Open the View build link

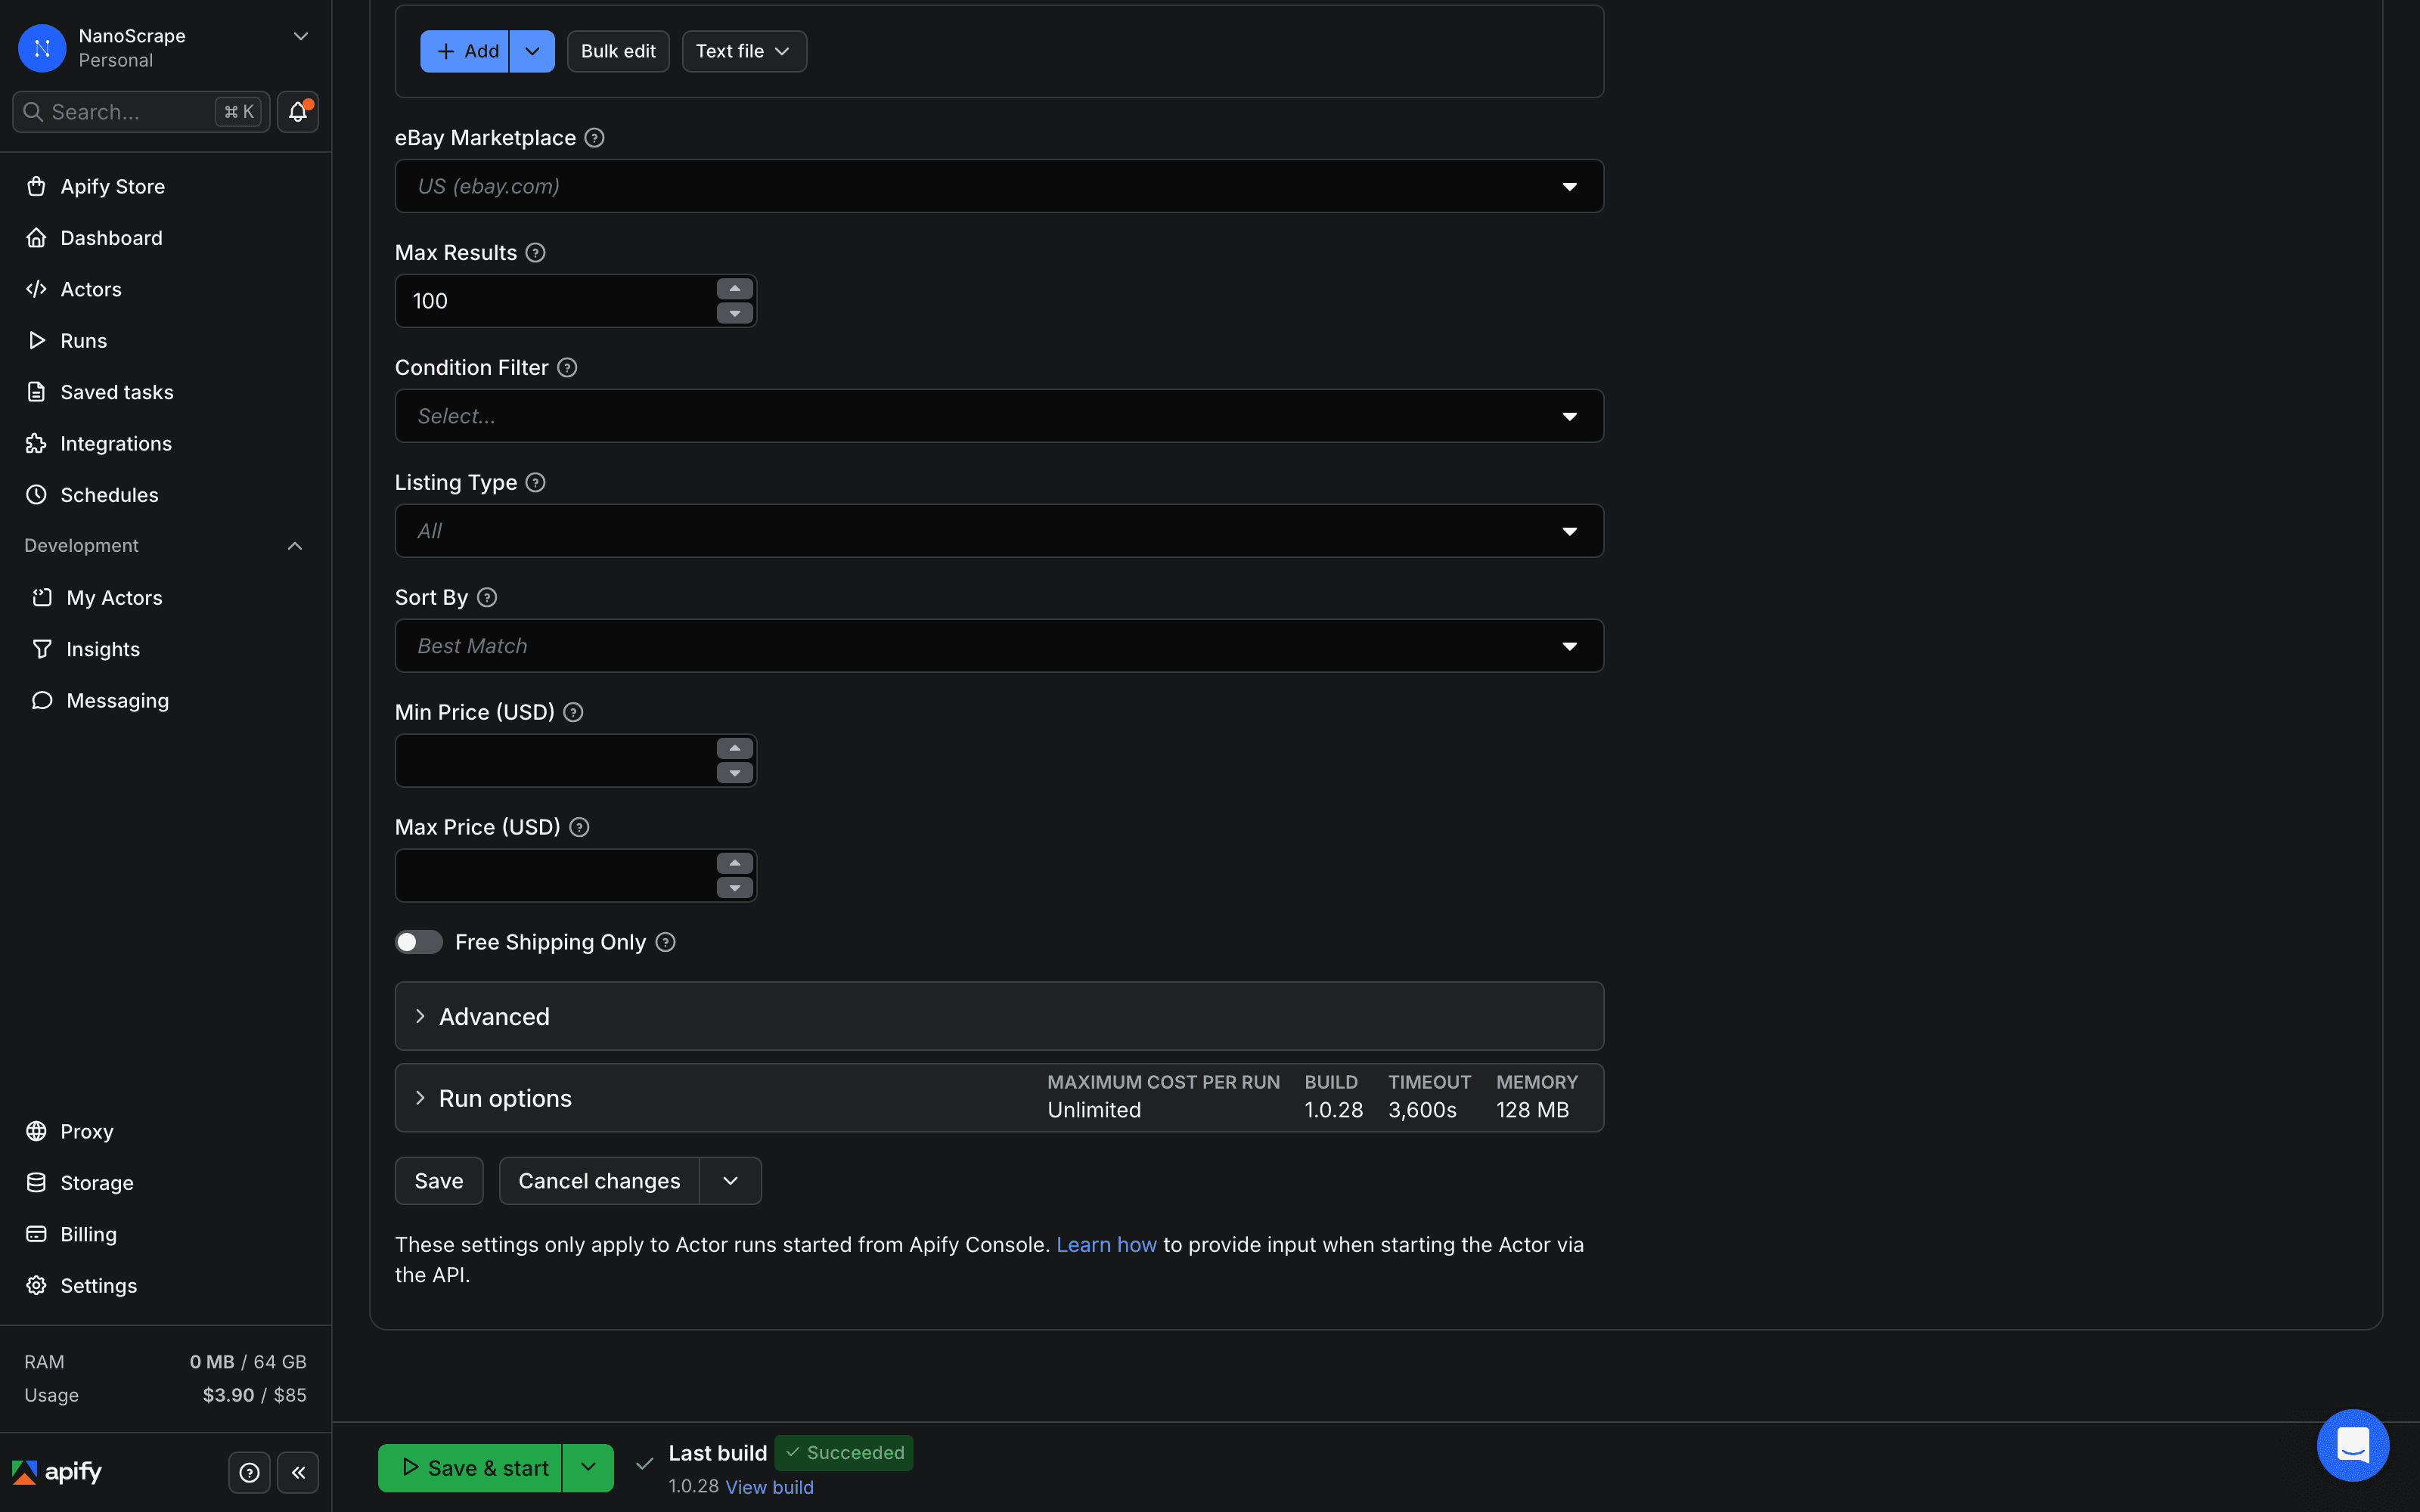coord(769,1487)
